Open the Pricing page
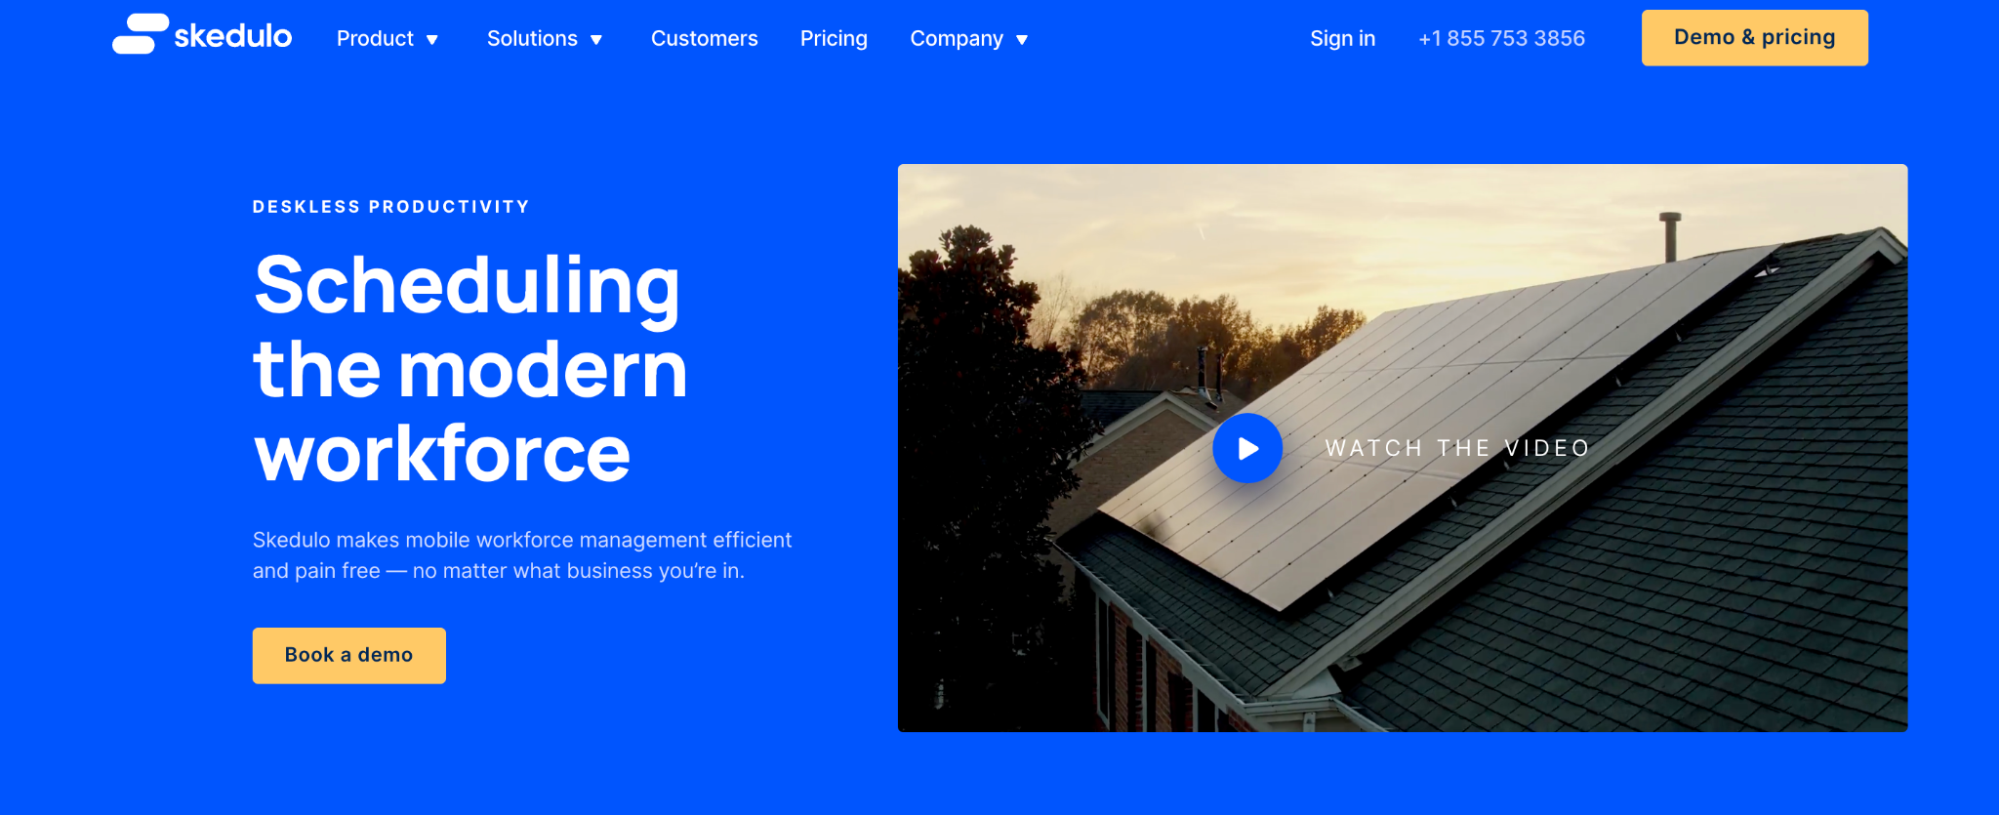 (833, 39)
